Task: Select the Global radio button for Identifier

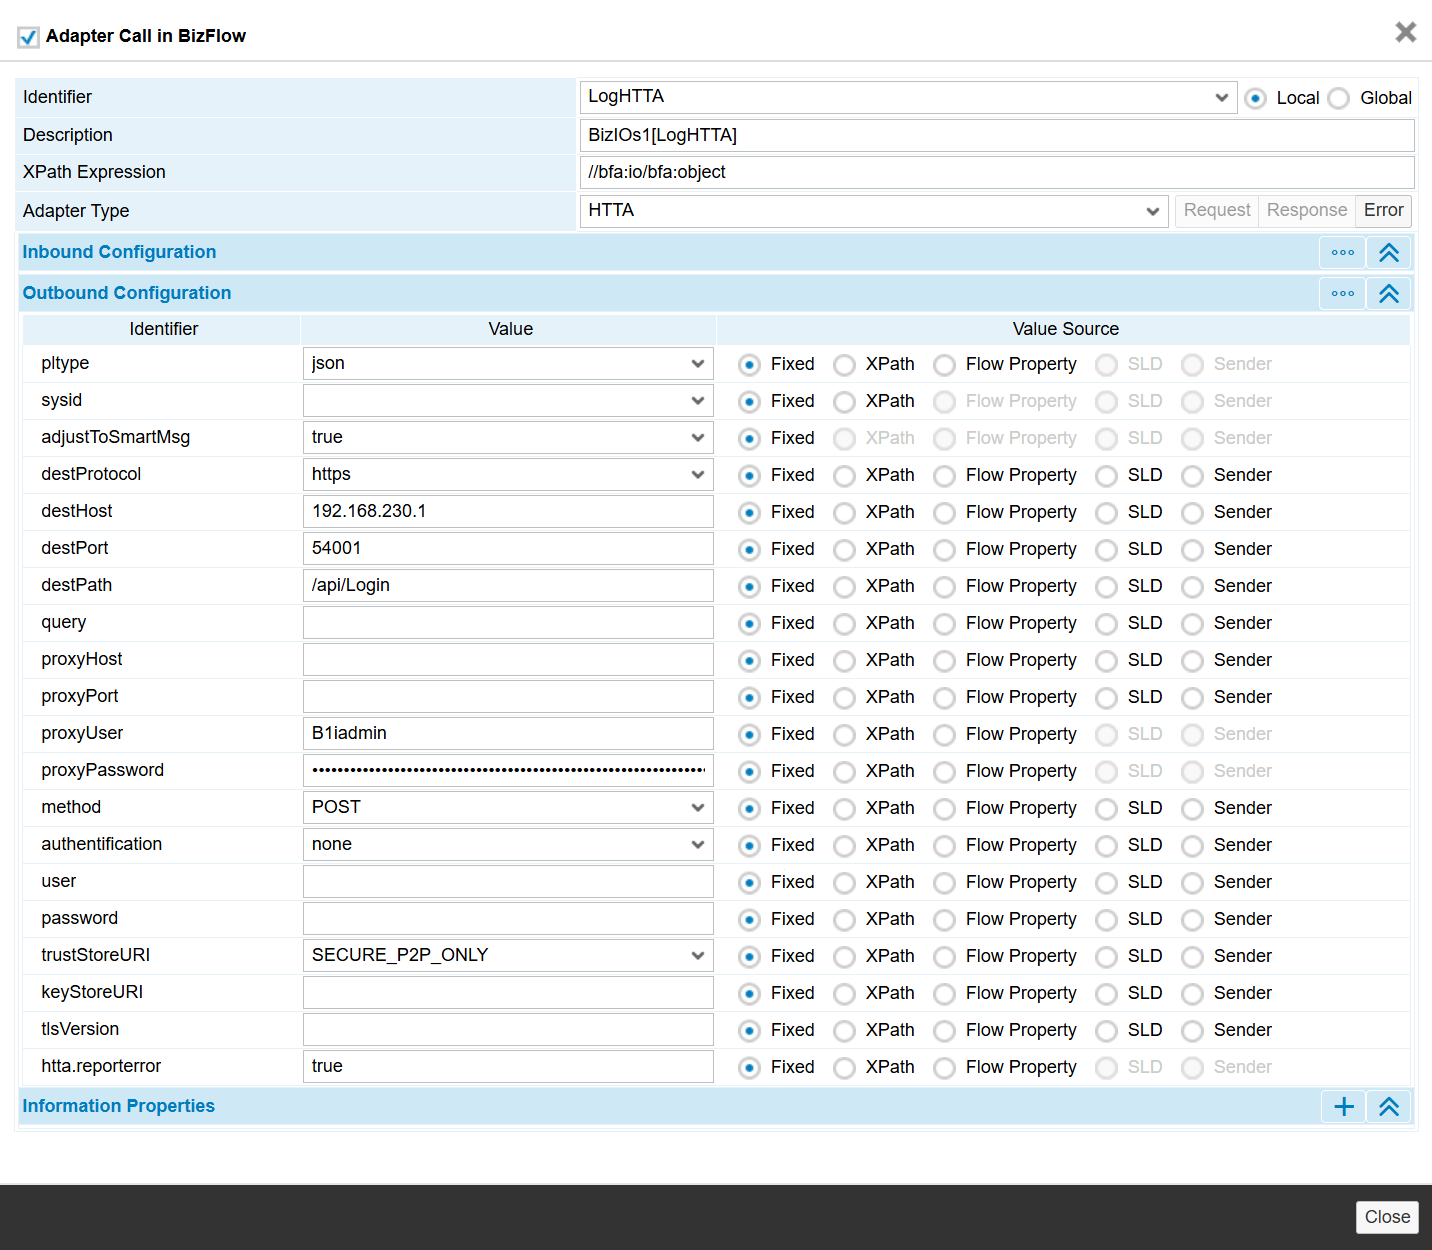Action: point(1339,98)
